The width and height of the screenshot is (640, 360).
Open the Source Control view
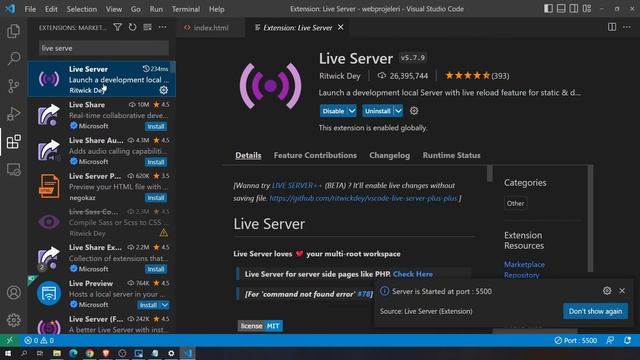13,86
